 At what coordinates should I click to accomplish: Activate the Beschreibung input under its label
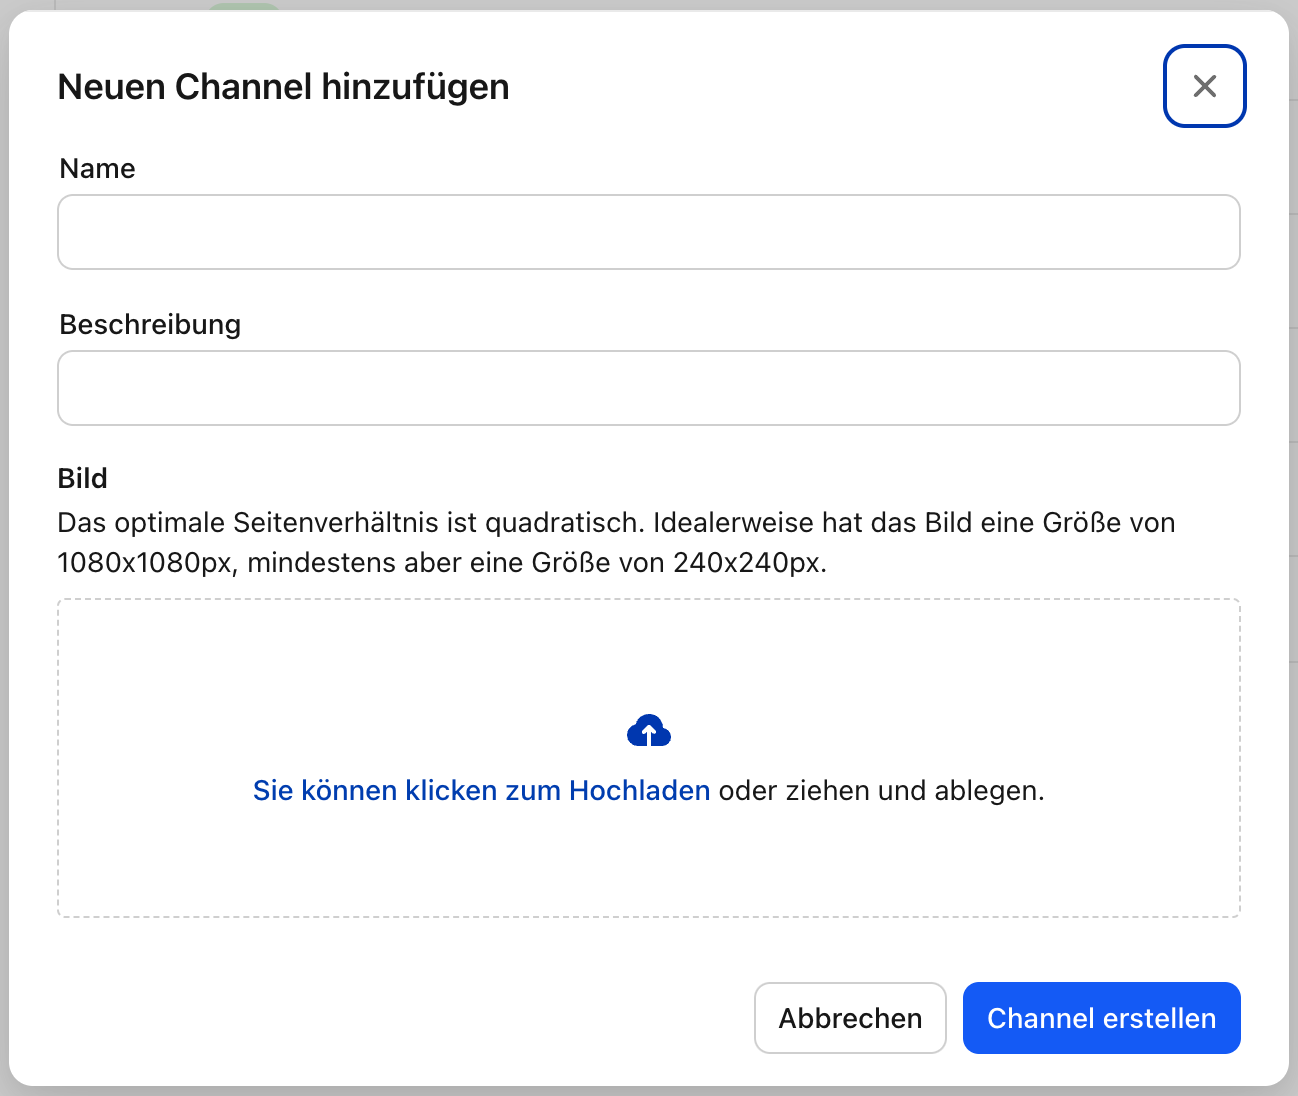click(648, 388)
